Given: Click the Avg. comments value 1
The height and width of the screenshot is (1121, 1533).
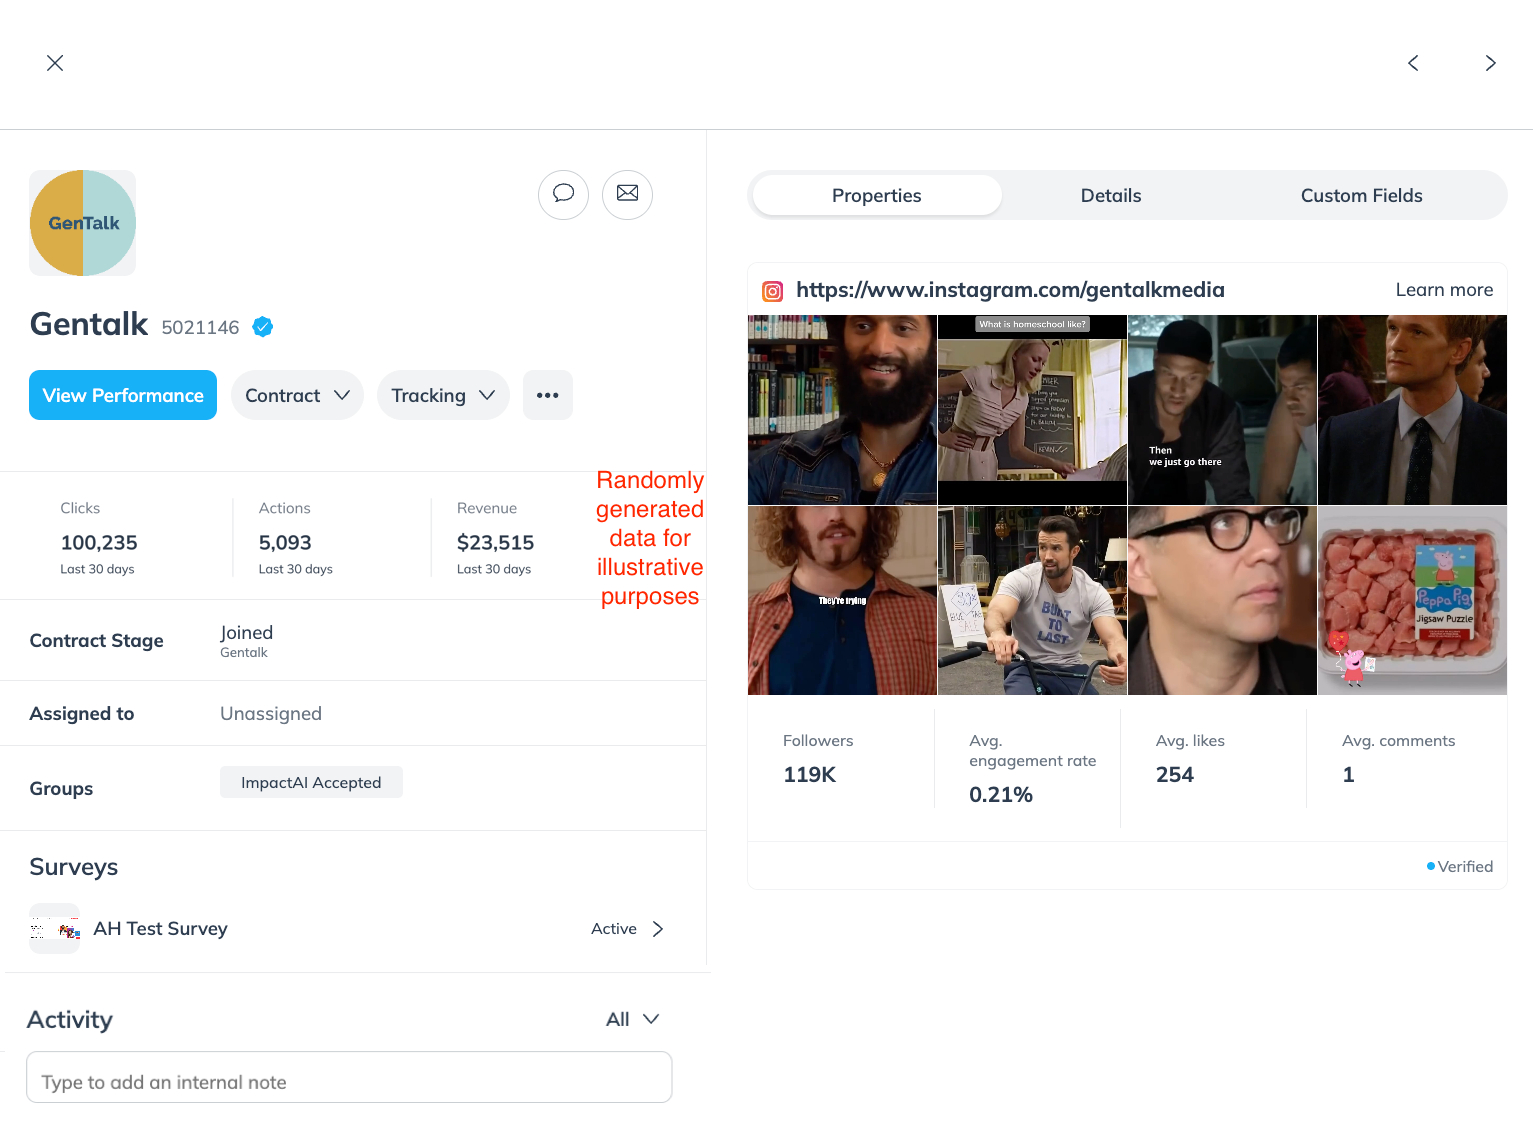Looking at the screenshot, I should pyautogui.click(x=1348, y=774).
